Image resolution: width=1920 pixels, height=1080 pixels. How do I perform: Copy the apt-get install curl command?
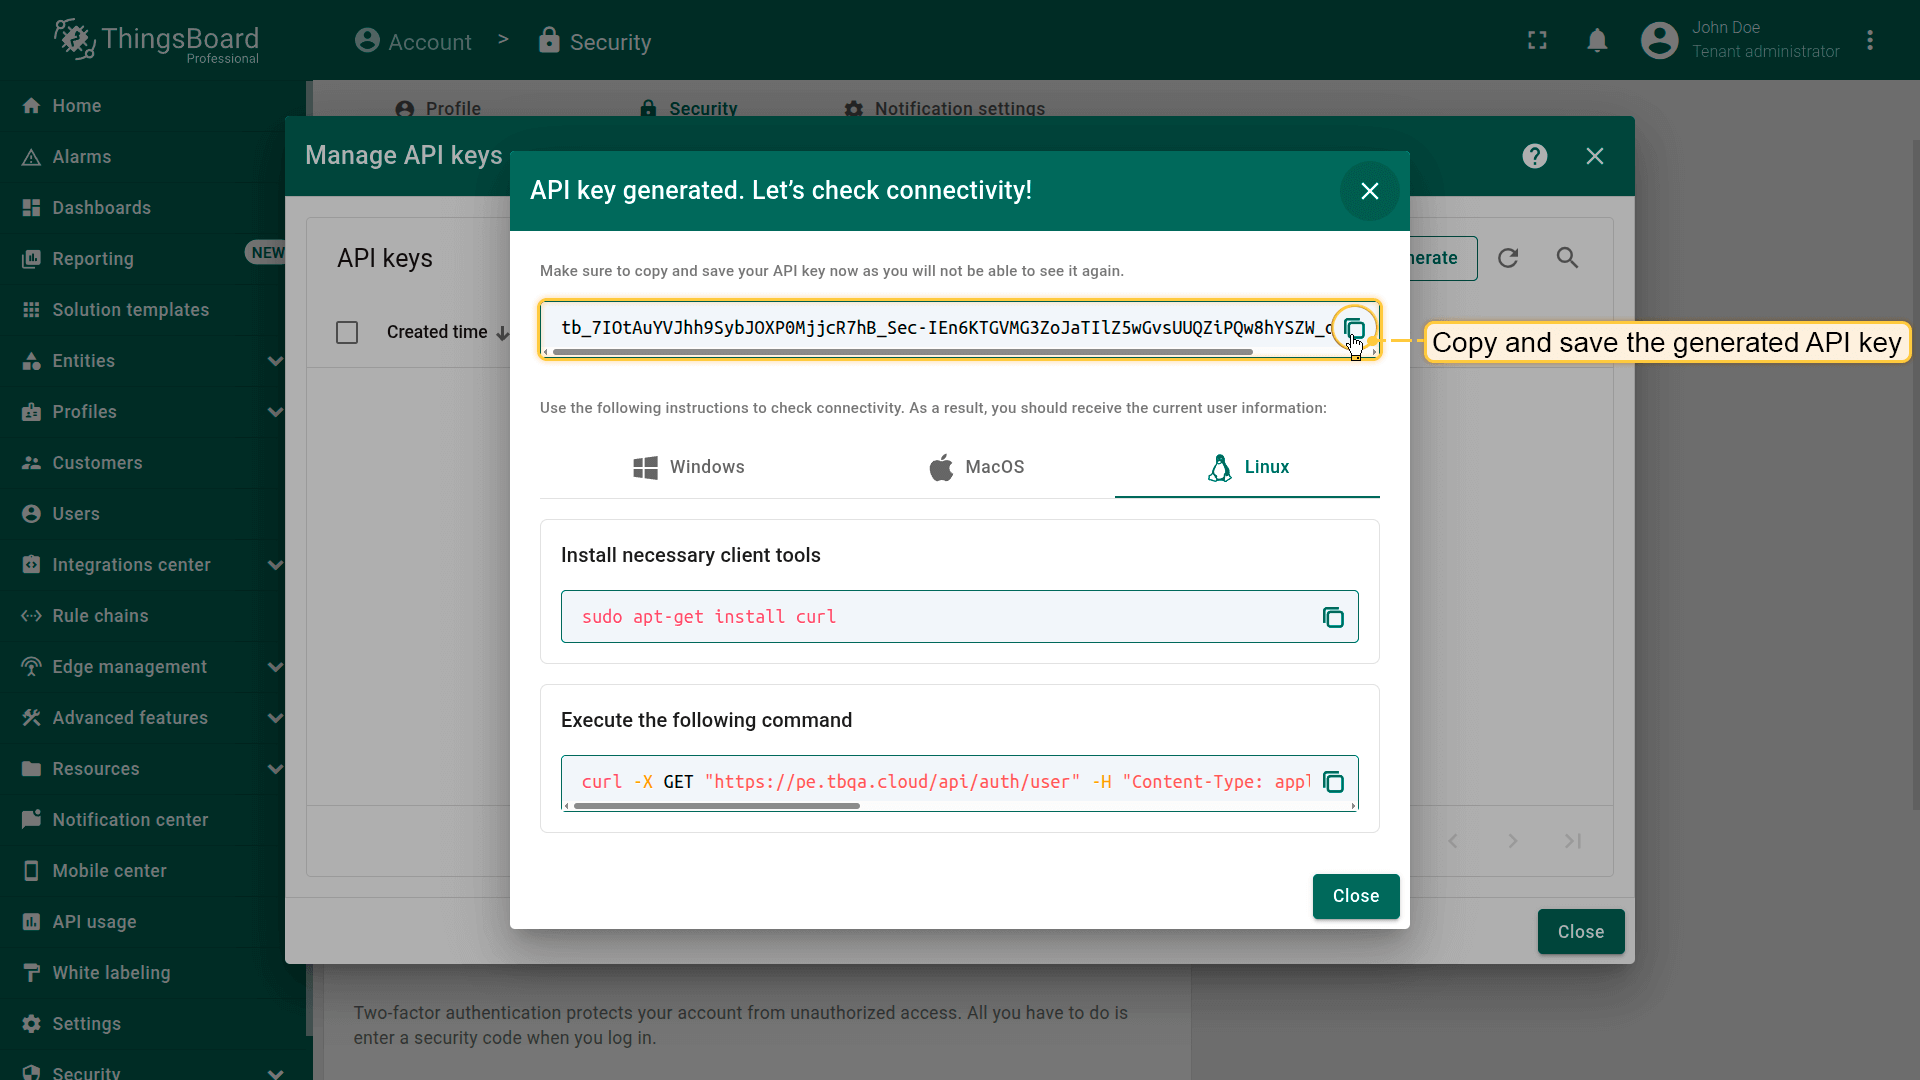[x=1333, y=617]
